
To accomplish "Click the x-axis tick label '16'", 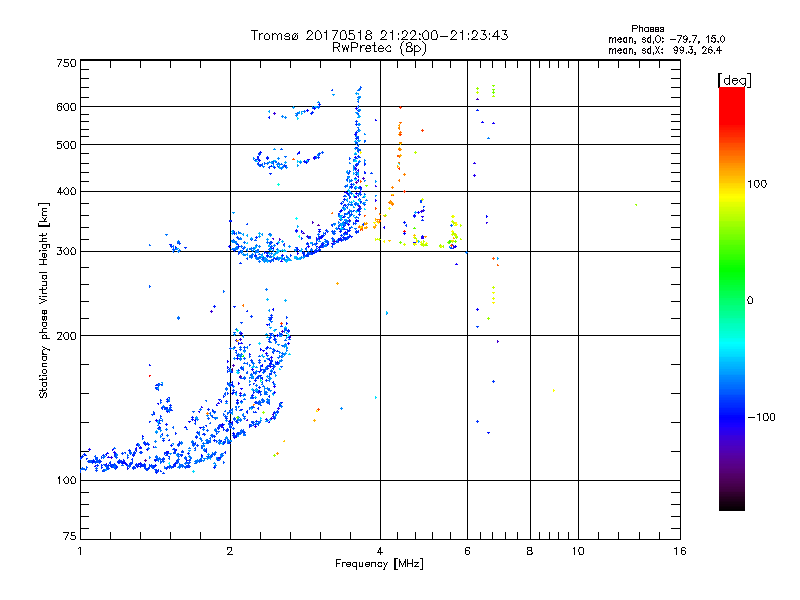I will coord(680,551).
